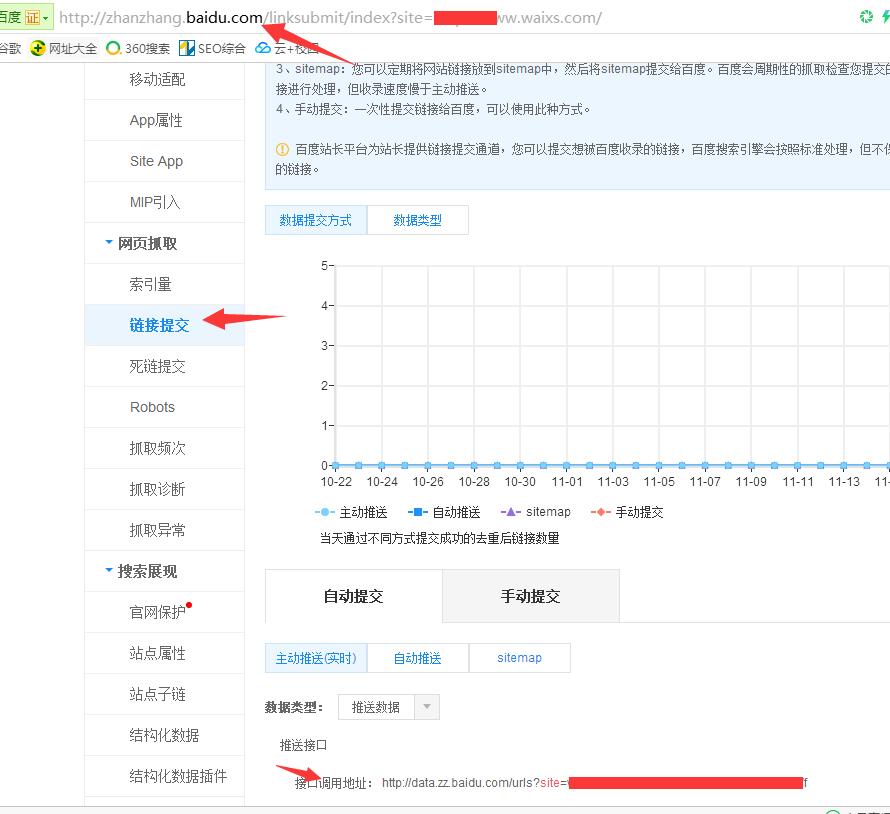This screenshot has height=814, width=890.
Task: Open MIP引入 in sidebar
Action: click(x=165, y=202)
